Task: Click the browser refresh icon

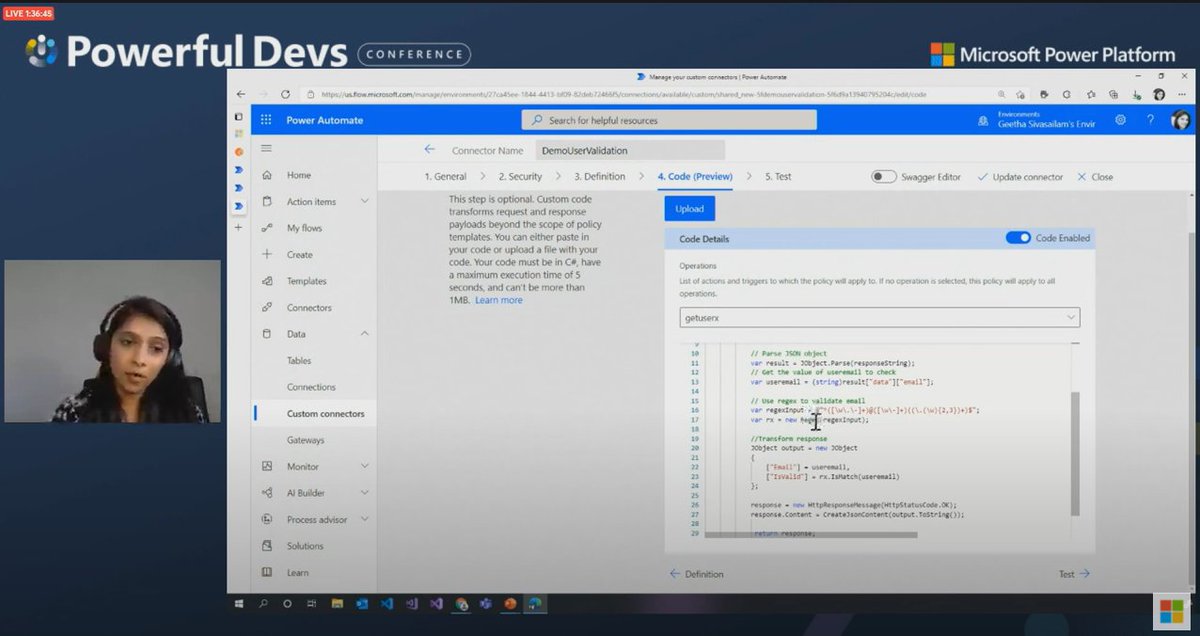Action: click(286, 94)
